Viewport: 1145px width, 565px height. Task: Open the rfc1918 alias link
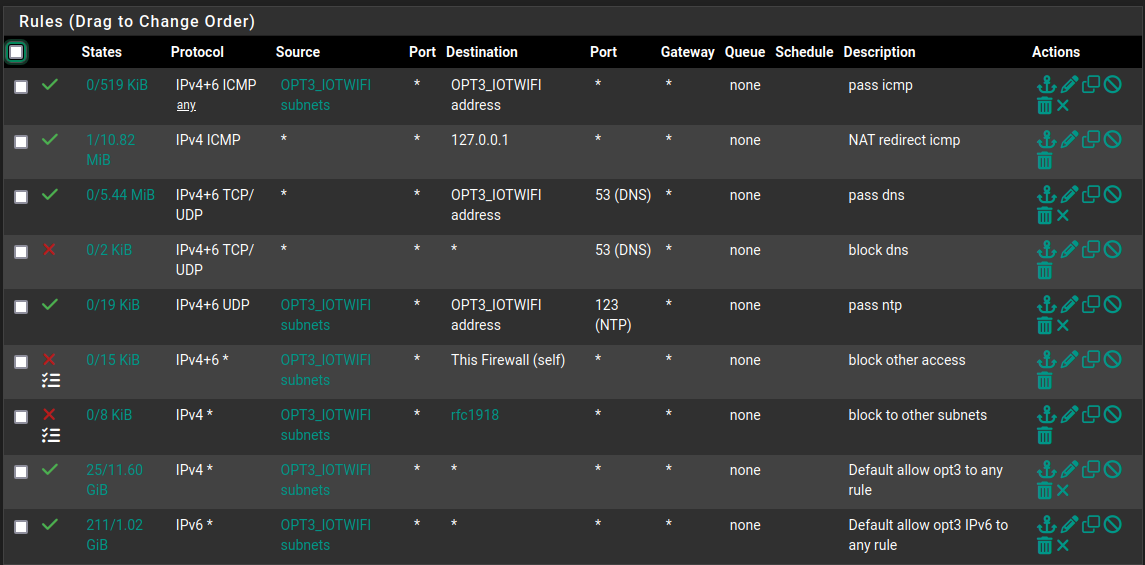475,415
